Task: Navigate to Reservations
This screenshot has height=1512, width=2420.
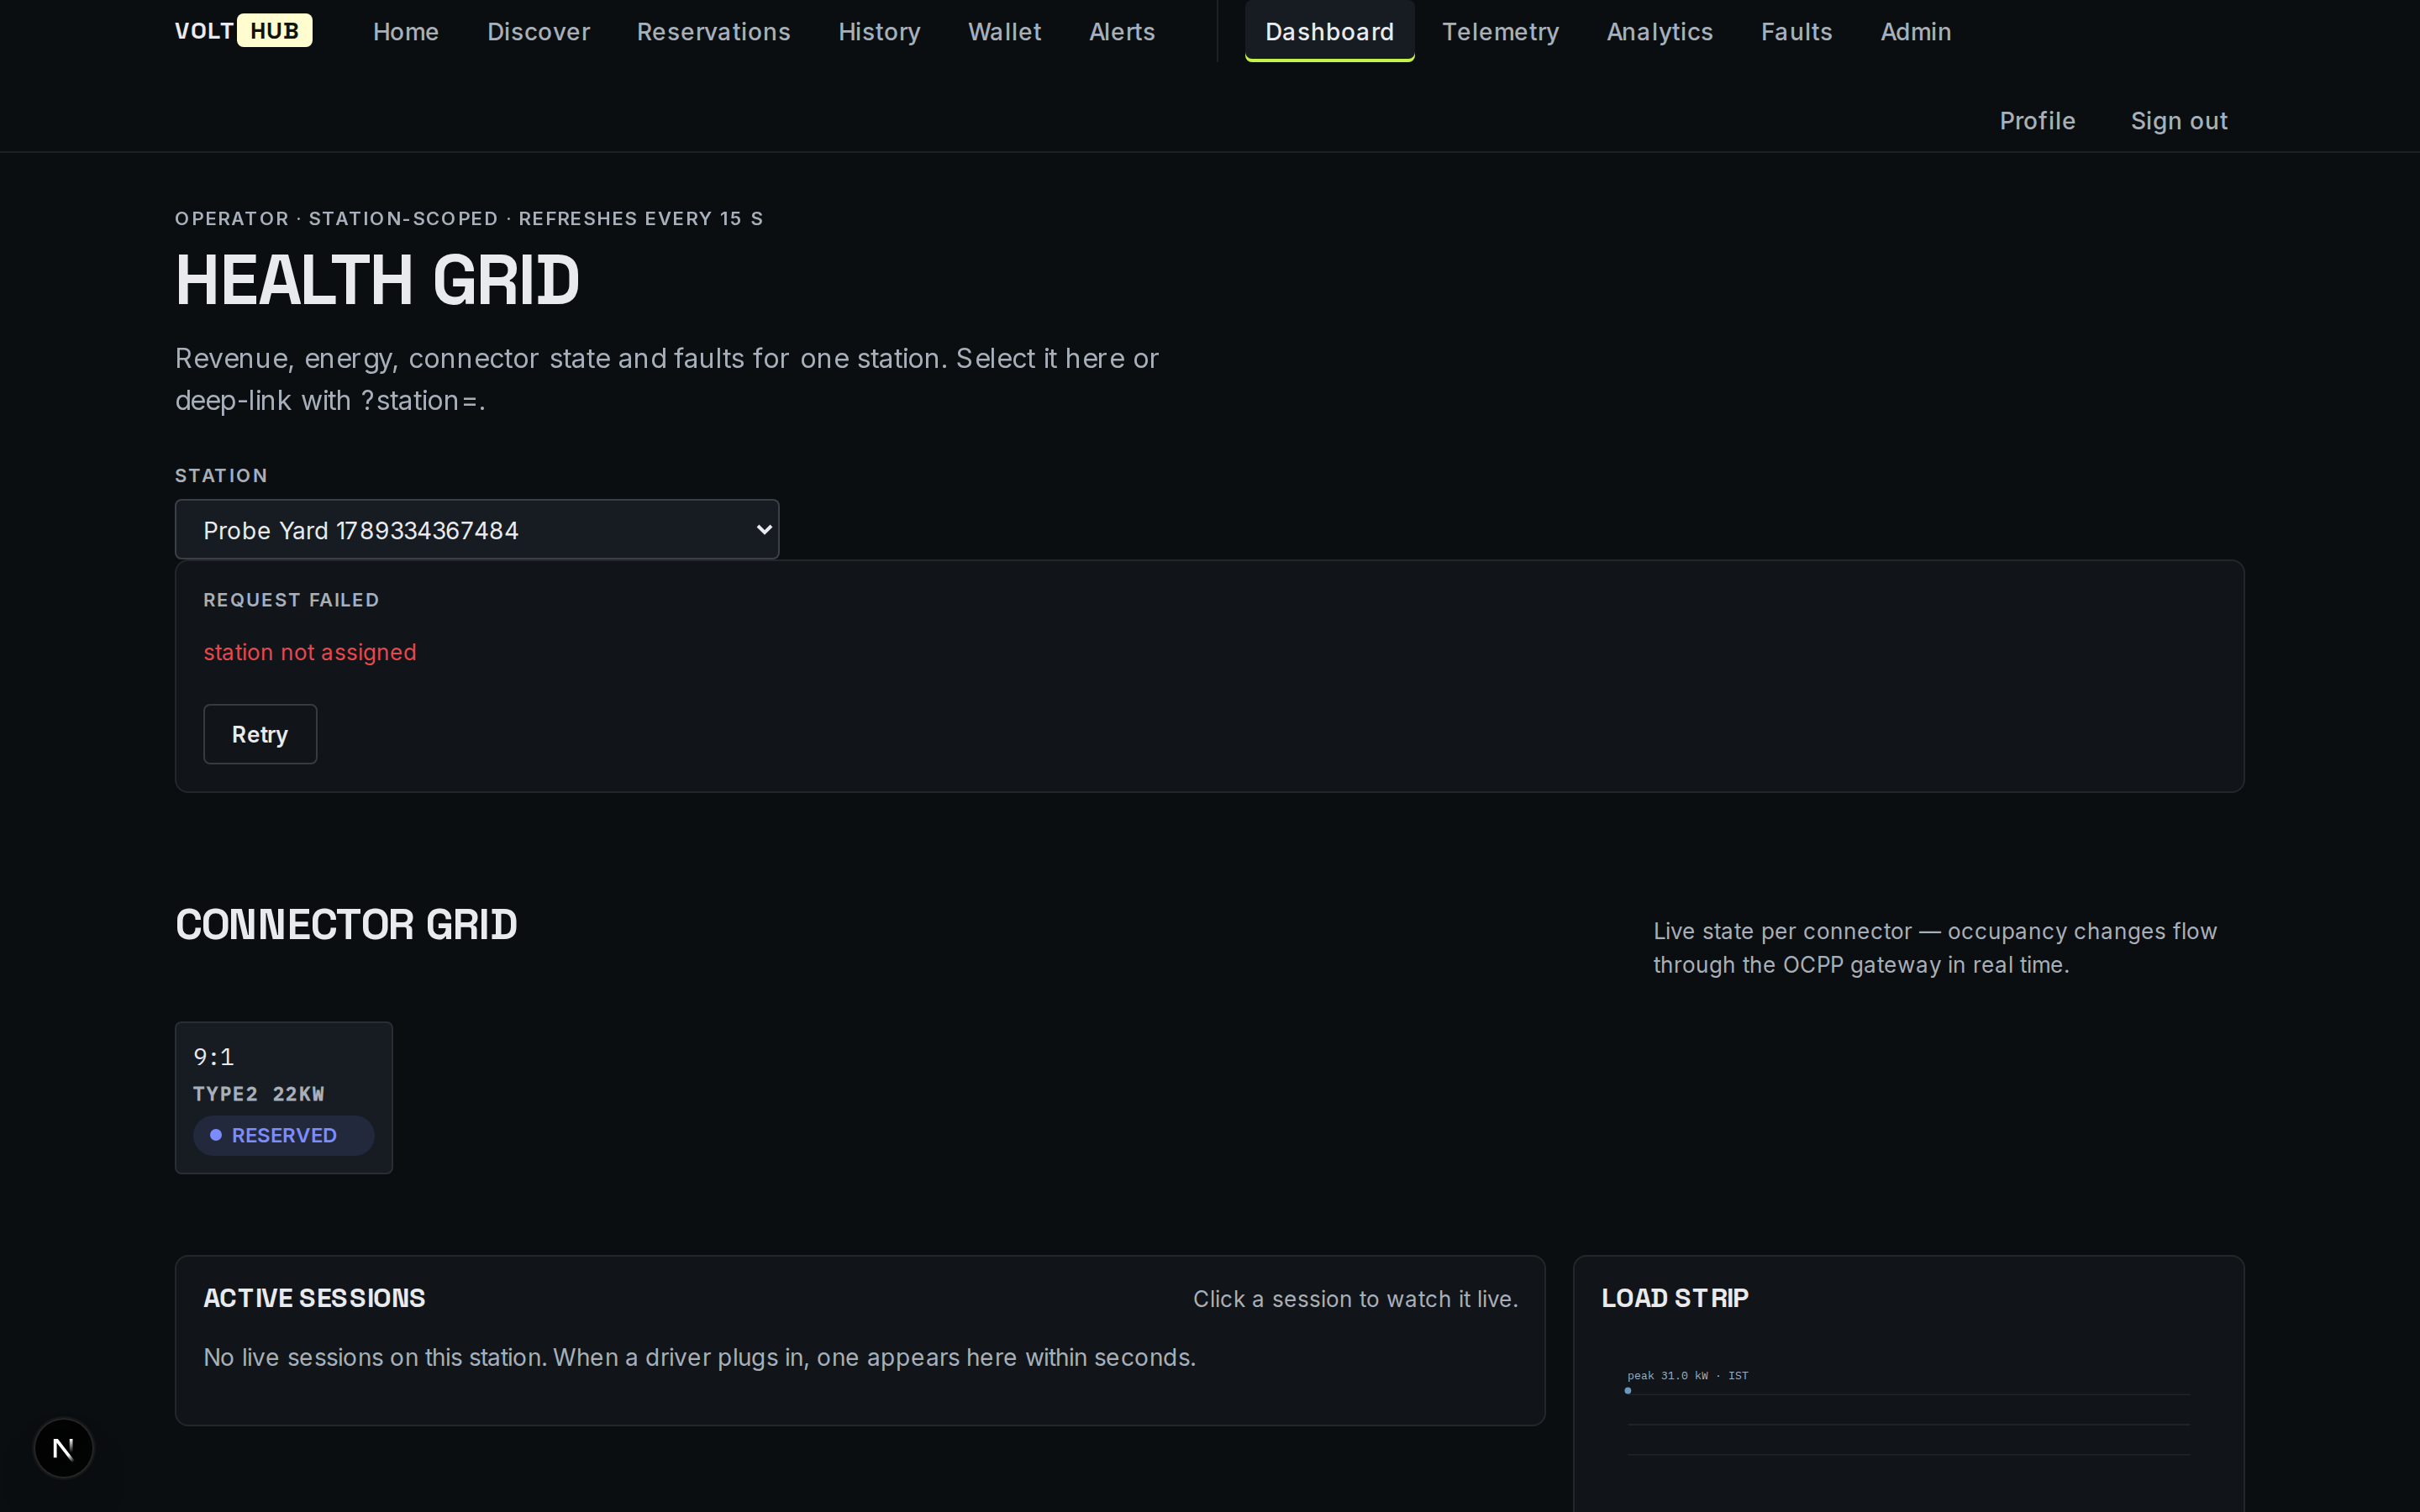Action: point(713,32)
